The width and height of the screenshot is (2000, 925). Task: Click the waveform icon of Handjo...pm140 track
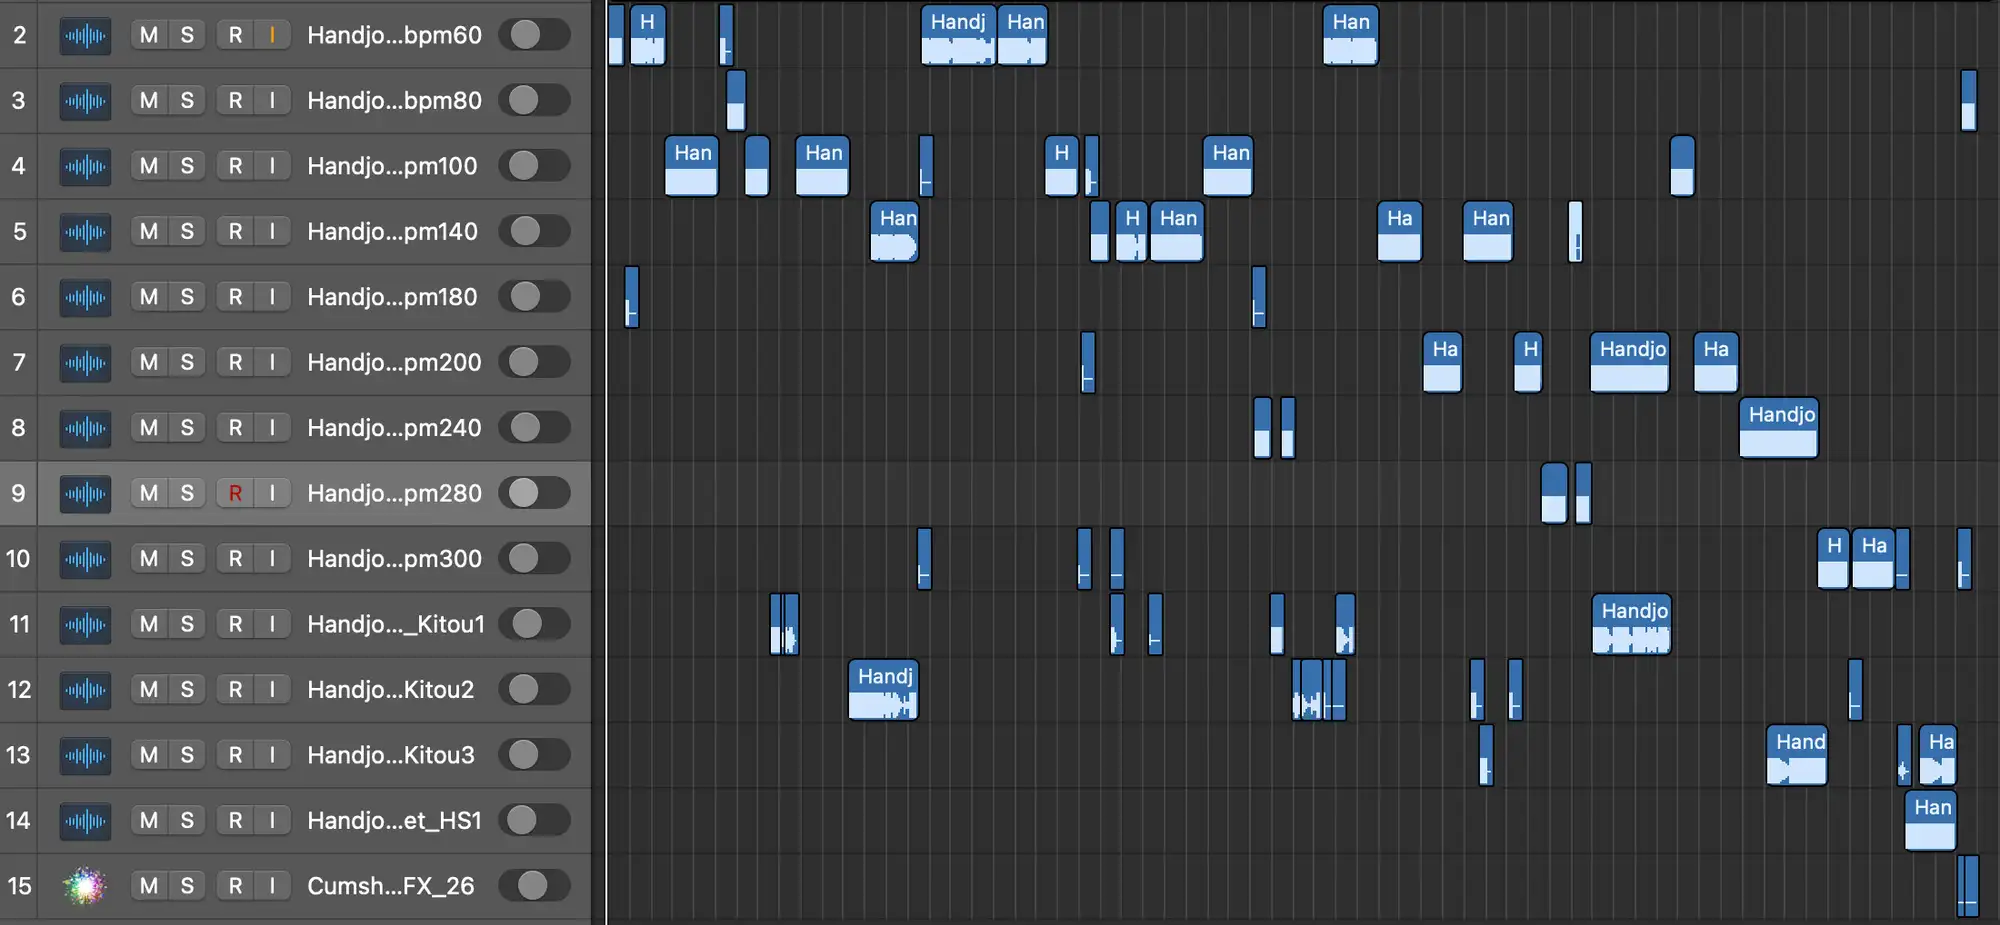85,232
